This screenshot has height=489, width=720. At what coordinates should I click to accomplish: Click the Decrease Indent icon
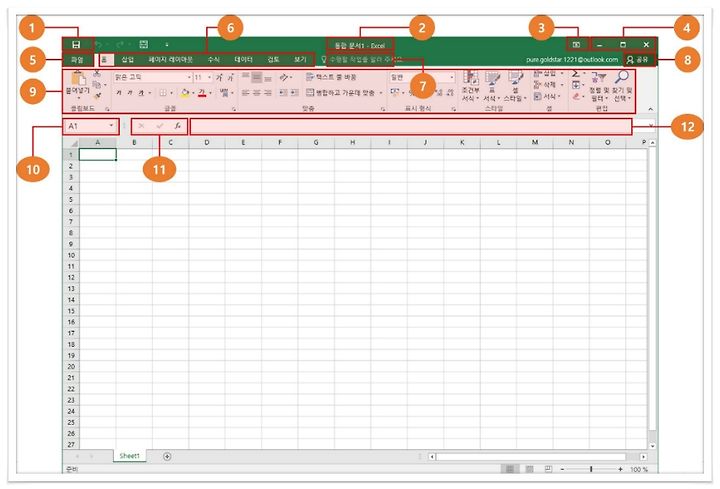point(283,93)
